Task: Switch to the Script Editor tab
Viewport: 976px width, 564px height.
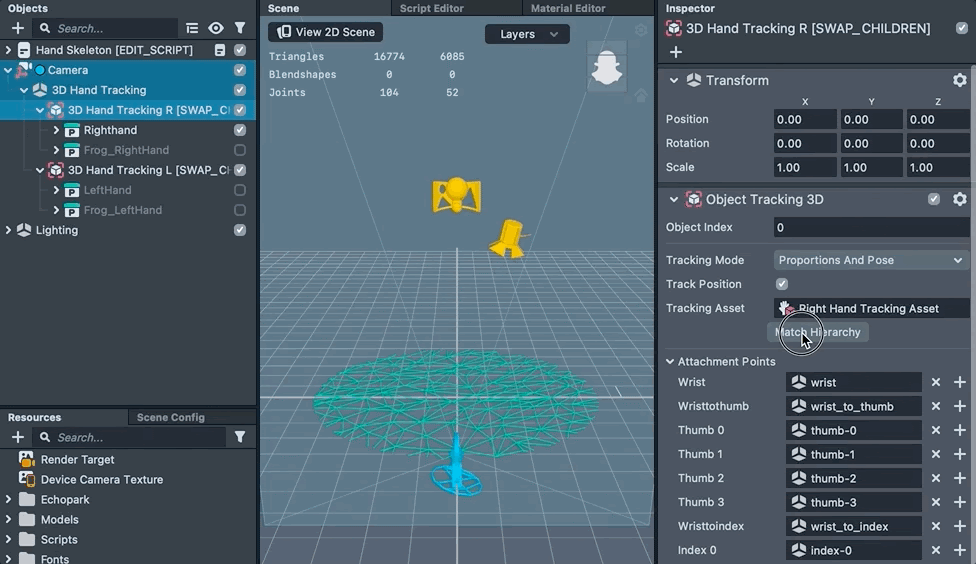Action: [x=431, y=8]
